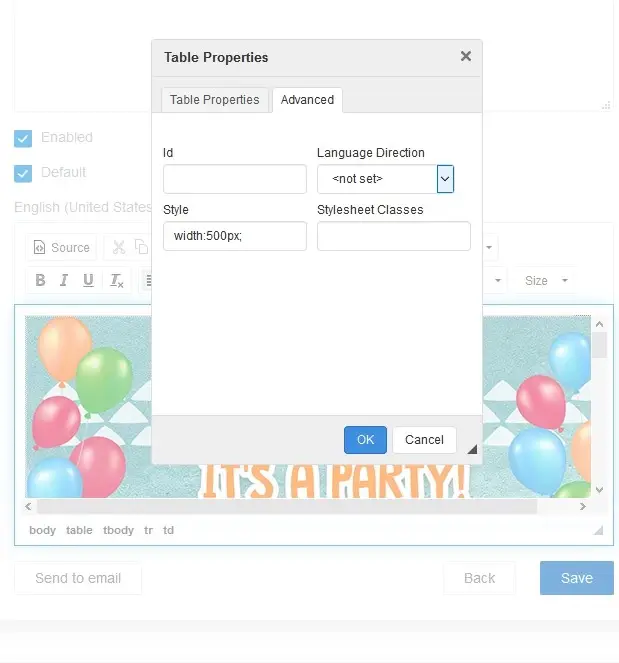Confirm with the OK button
This screenshot has width=619, height=663.
pos(365,440)
